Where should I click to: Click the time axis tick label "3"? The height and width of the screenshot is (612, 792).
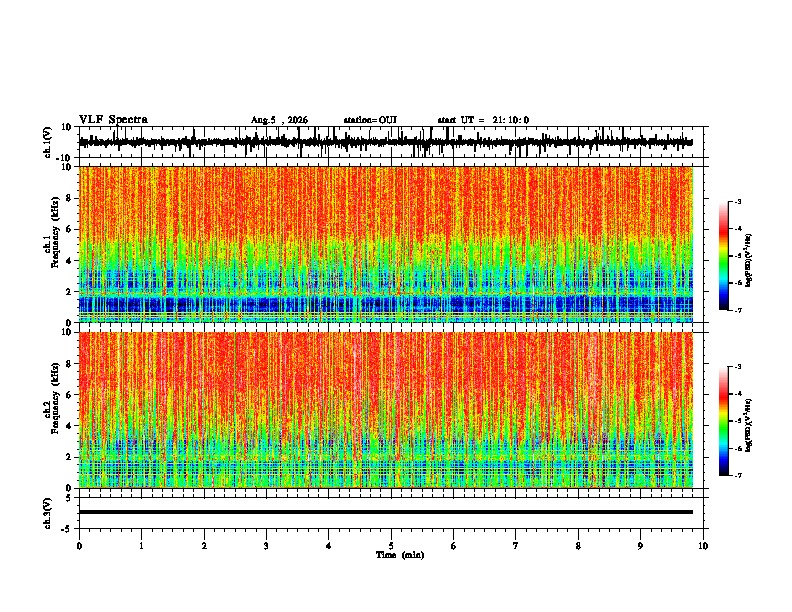266,546
